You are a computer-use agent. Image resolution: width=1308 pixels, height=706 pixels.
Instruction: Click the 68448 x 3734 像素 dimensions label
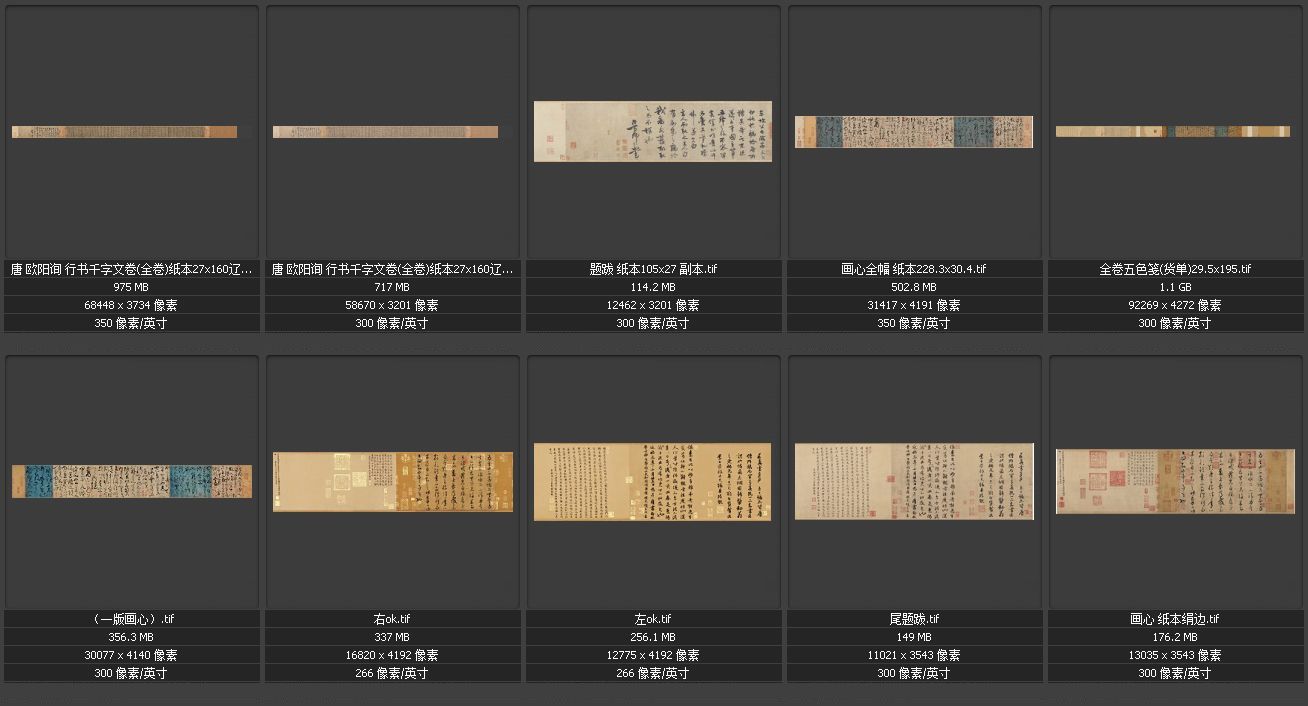point(132,305)
